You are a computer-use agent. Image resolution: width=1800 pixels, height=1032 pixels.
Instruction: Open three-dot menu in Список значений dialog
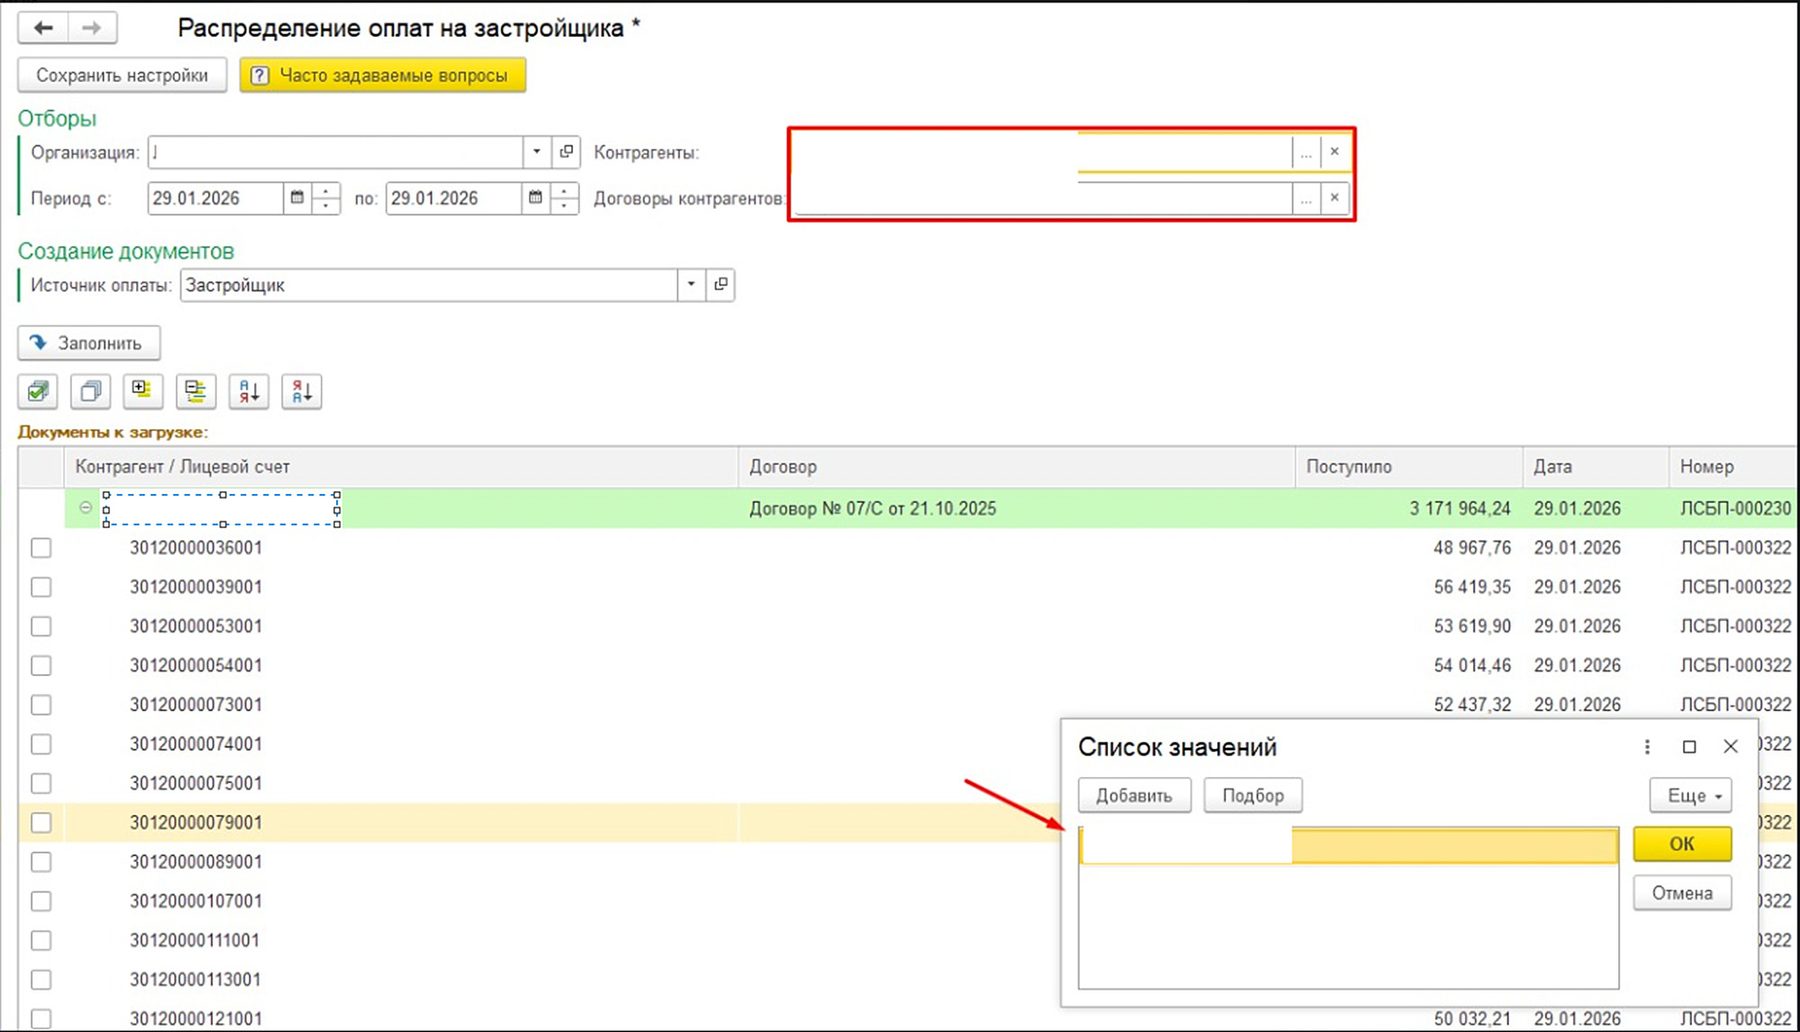pyautogui.click(x=1647, y=747)
